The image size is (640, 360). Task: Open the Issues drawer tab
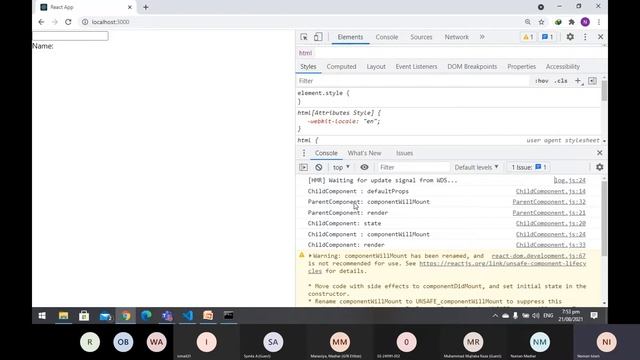click(x=404, y=153)
